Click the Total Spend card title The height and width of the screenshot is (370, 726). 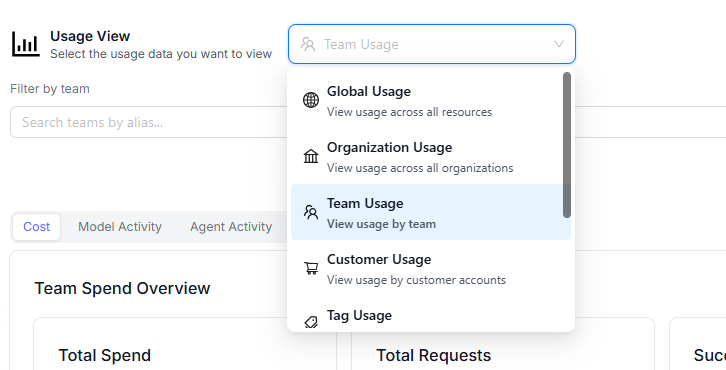click(105, 356)
